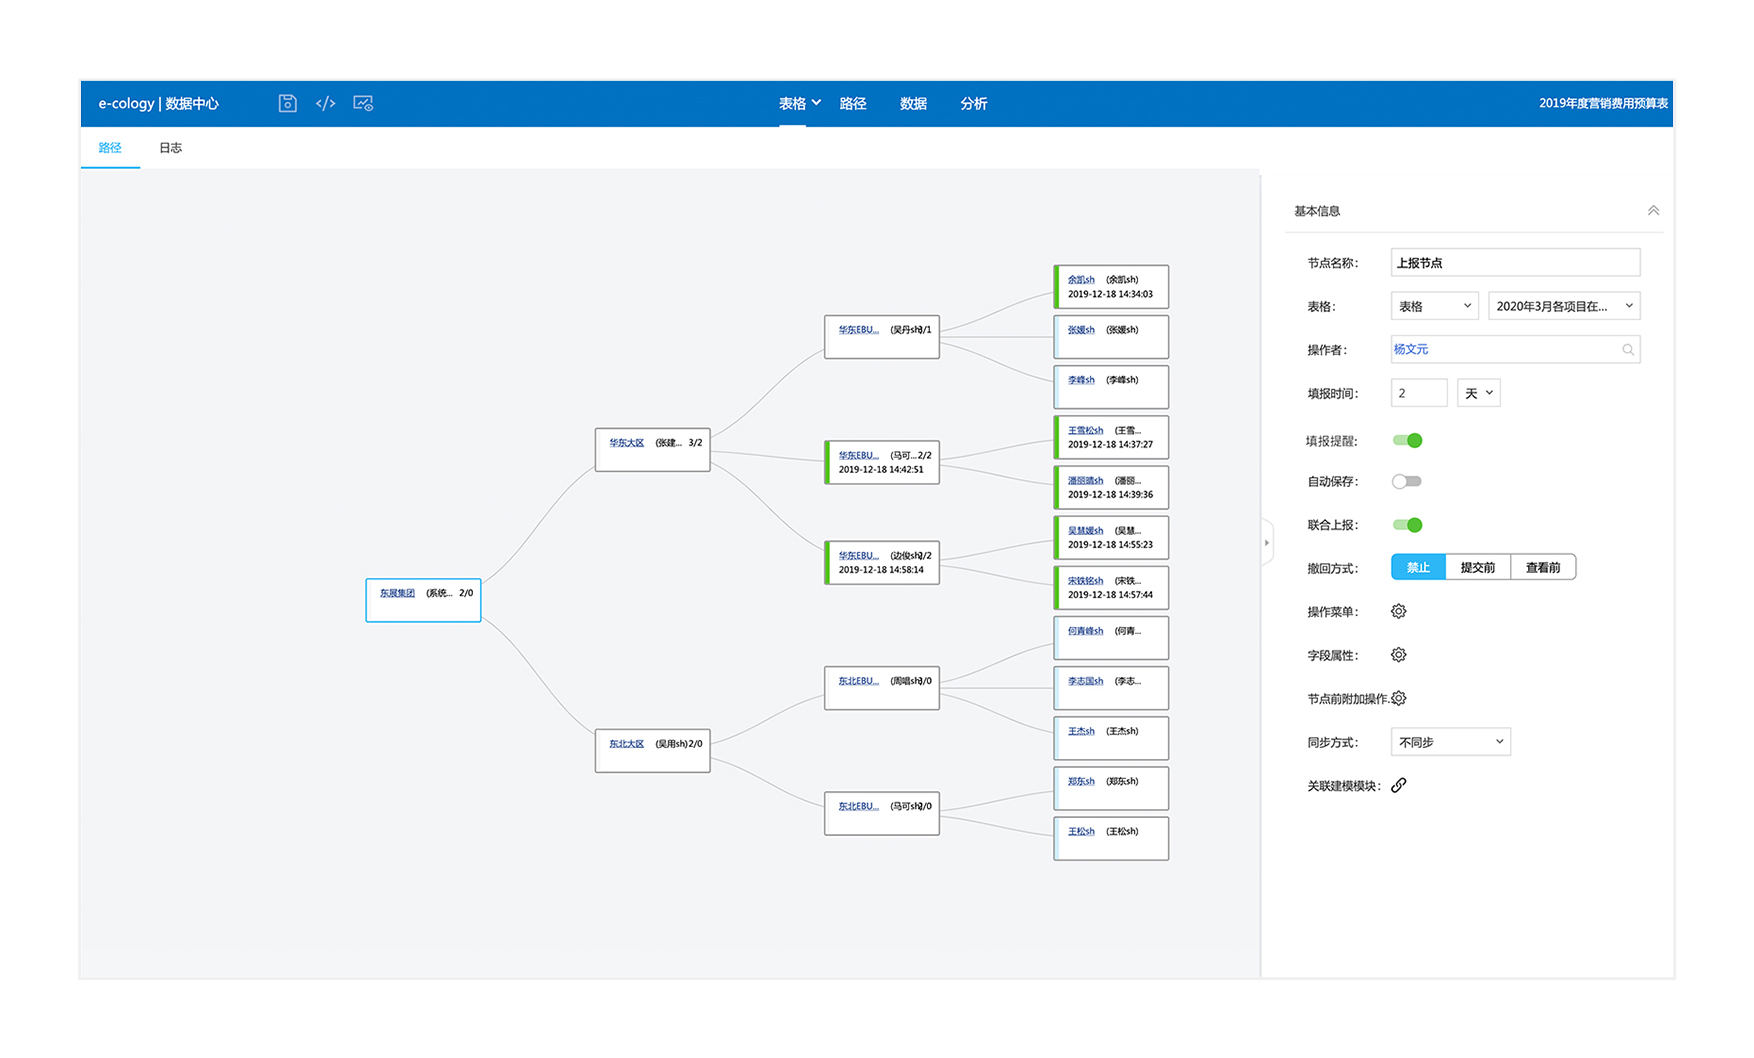The image size is (1754, 1058).
Task: Open 操作菜单 gear settings
Action: pos(1398,611)
